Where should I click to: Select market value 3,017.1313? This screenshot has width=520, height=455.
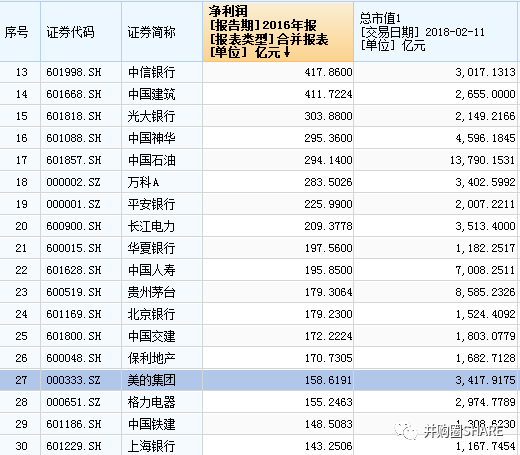(x=435, y=72)
